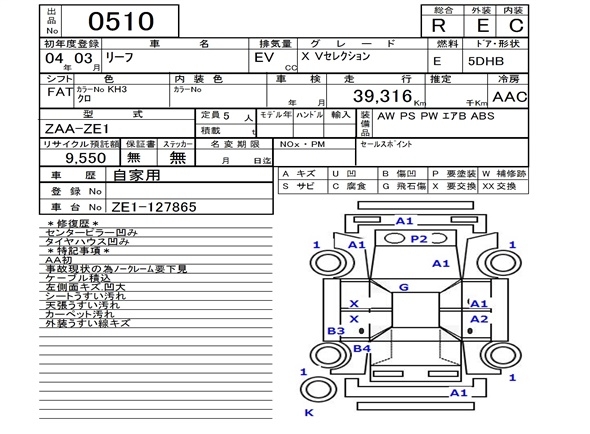The width and height of the screenshot is (590, 434).
Task: Click the lot number 0510
Action: (121, 21)
